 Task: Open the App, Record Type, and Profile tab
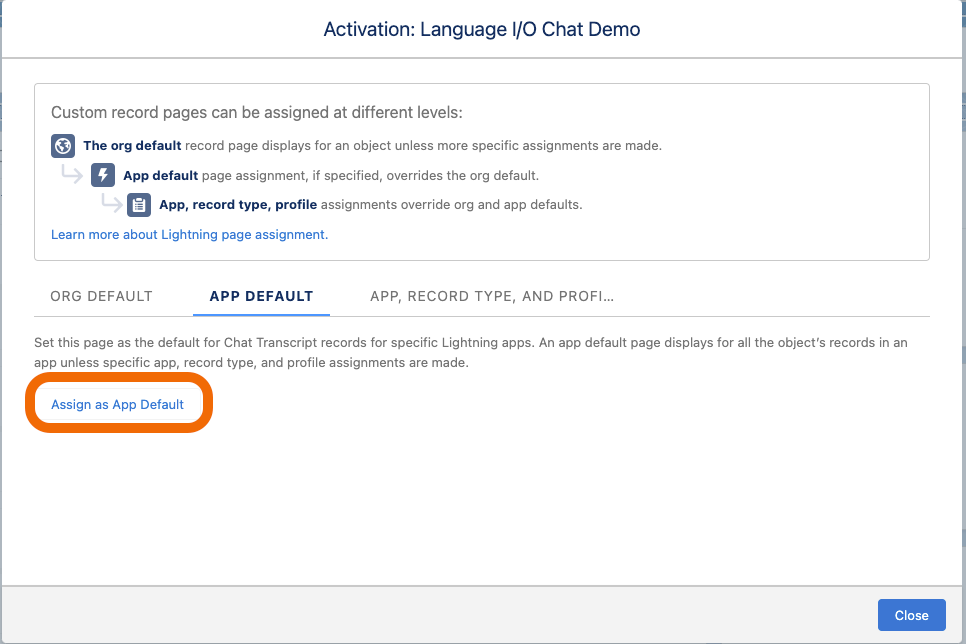click(492, 296)
